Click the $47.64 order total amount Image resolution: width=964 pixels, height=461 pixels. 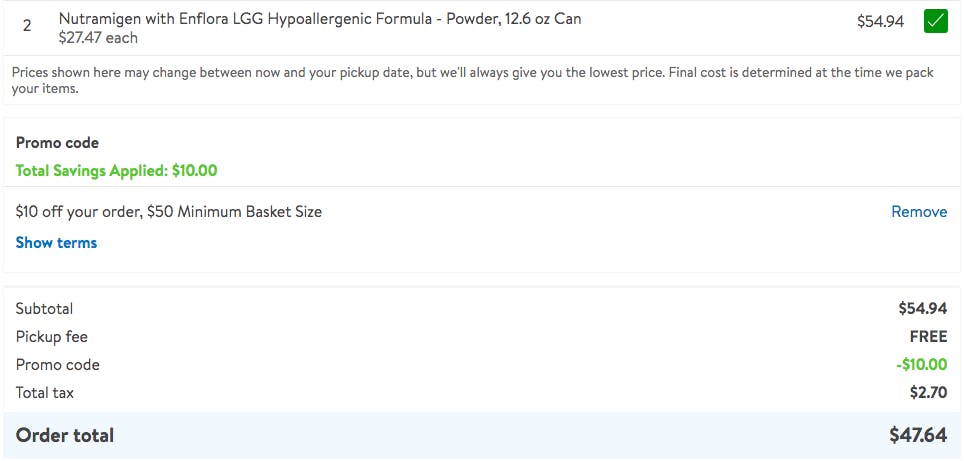[x=918, y=435]
